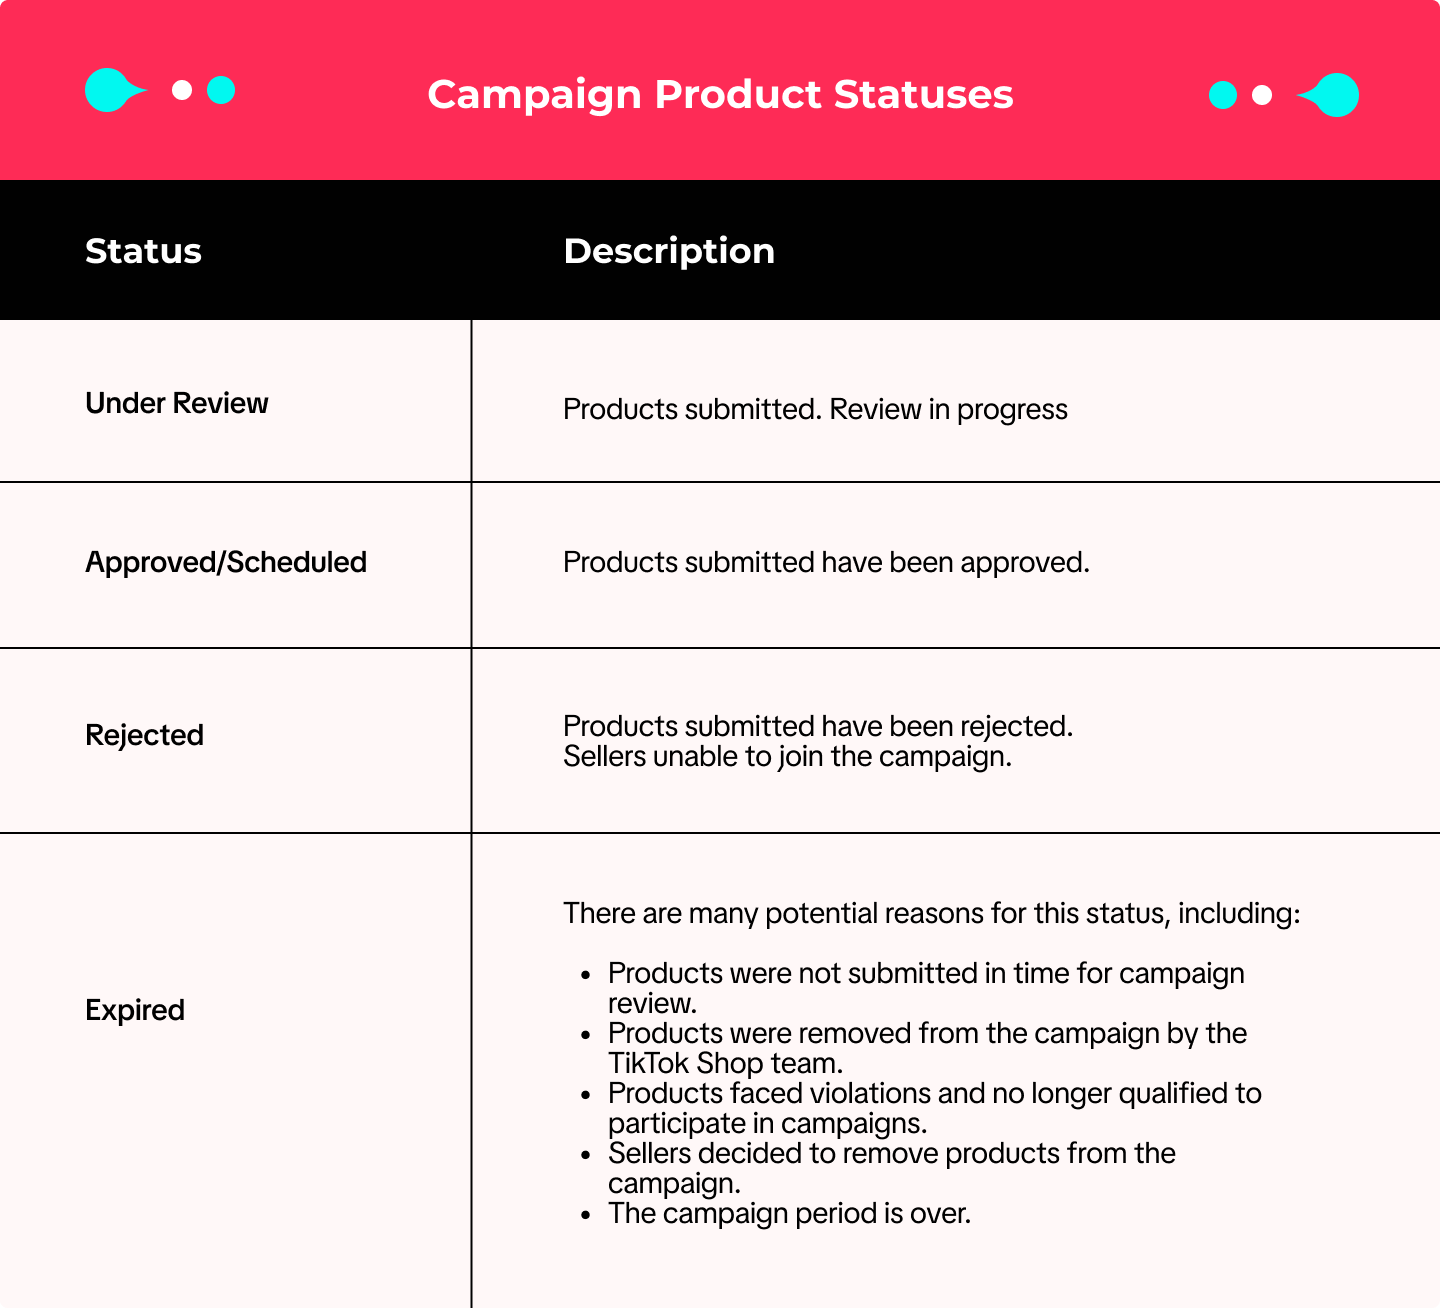Select the "Status" column header
Viewport: 1440px width, 1308px height.
pyautogui.click(x=143, y=251)
